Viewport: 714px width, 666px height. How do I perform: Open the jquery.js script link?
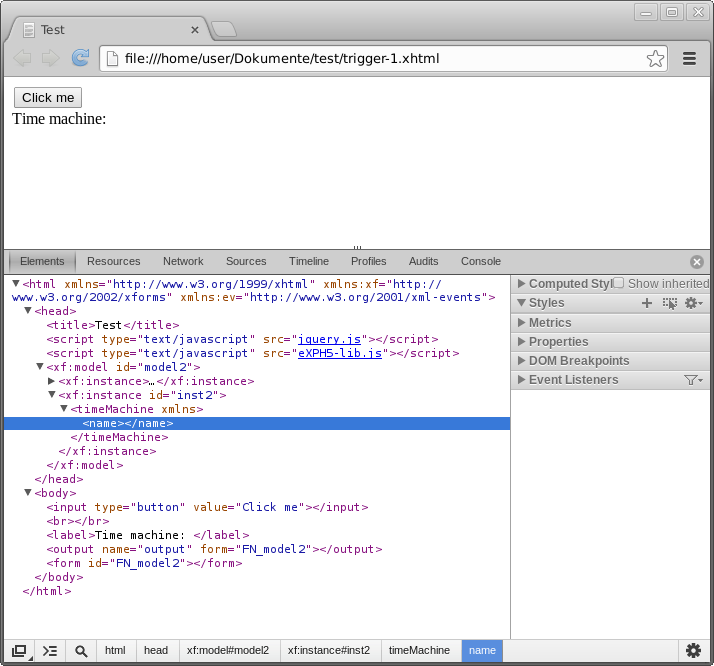(x=329, y=339)
